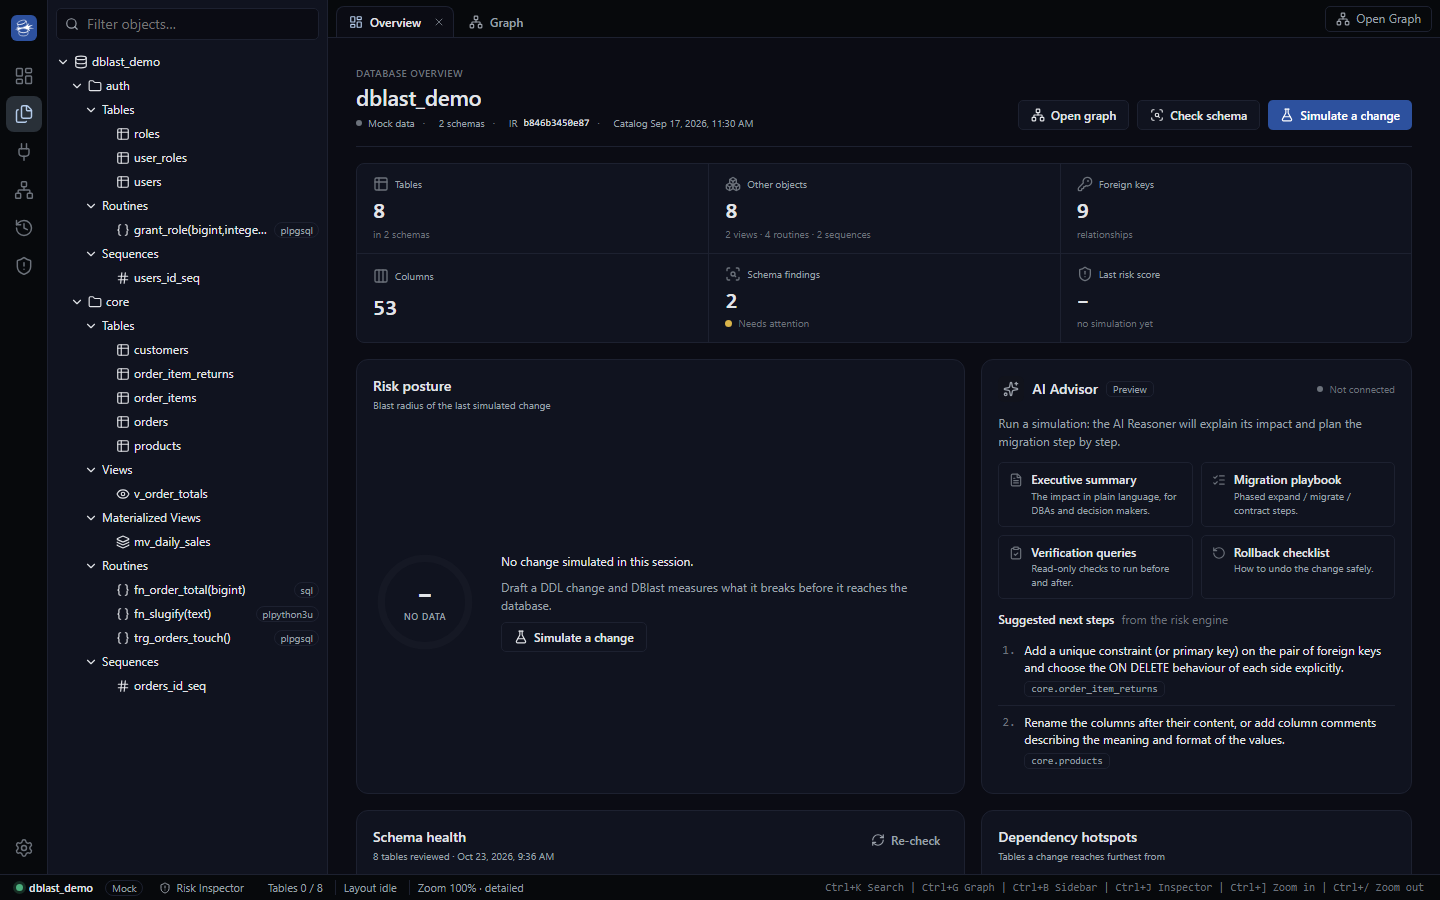Collapse the auth schema node
The height and width of the screenshot is (900, 1440).
pos(77,86)
